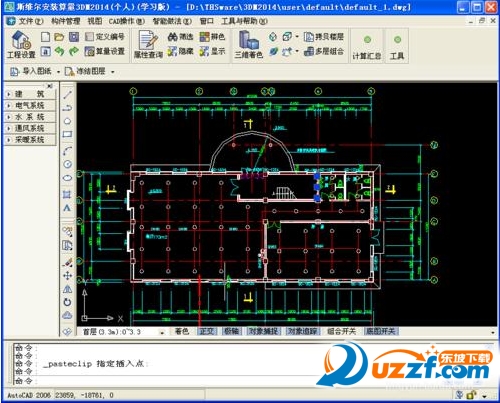Click the move tool cross-arrows icon
This screenshot has height=403, width=500.
click(67, 275)
